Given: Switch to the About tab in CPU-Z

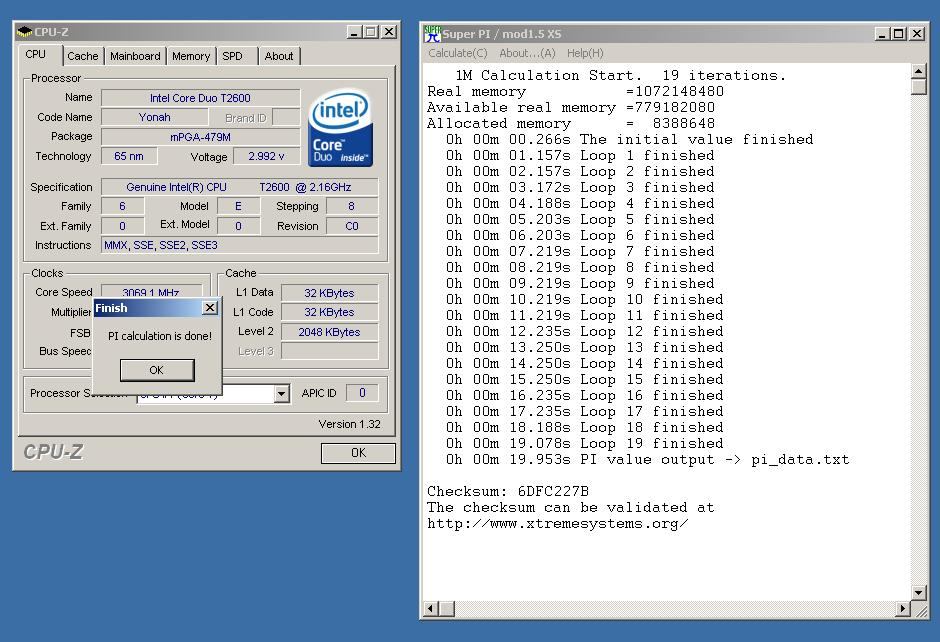Looking at the screenshot, I should point(279,56).
